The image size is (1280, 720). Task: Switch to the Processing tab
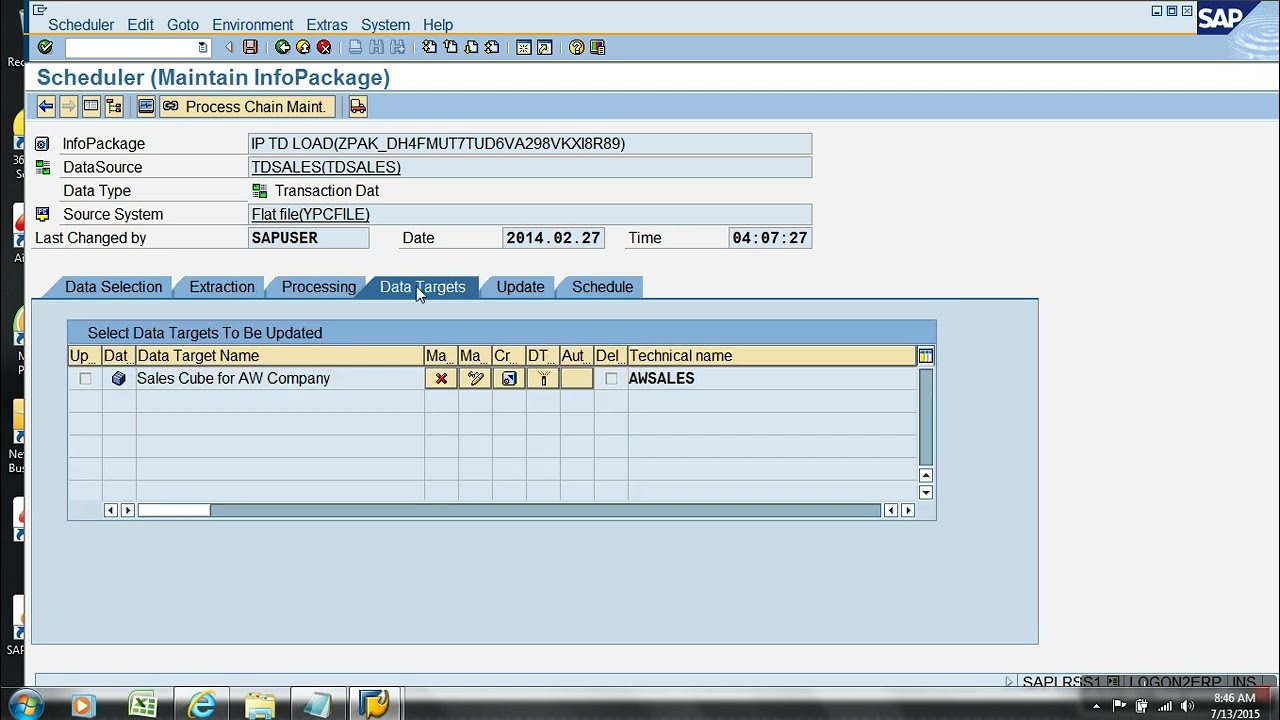pos(319,287)
